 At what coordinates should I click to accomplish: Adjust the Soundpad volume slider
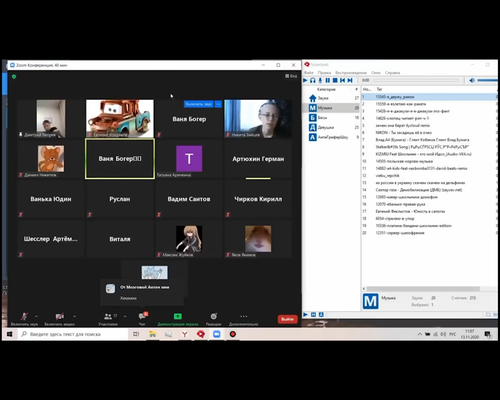[x=487, y=80]
